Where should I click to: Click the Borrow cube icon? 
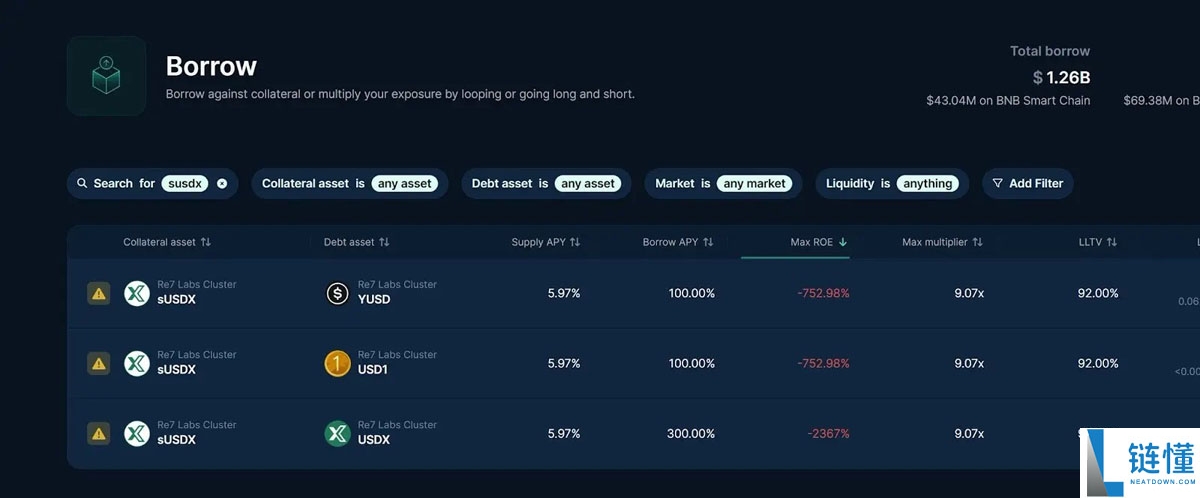click(x=106, y=76)
